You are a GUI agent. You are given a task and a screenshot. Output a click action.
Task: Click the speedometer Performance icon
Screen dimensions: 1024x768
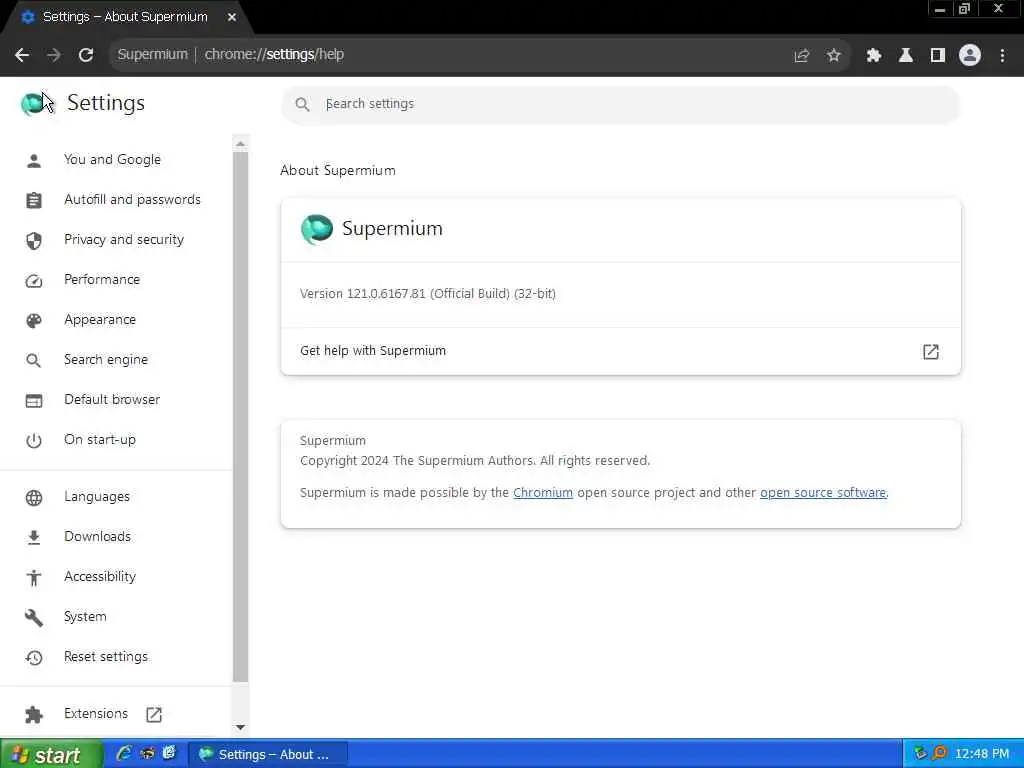click(x=34, y=281)
